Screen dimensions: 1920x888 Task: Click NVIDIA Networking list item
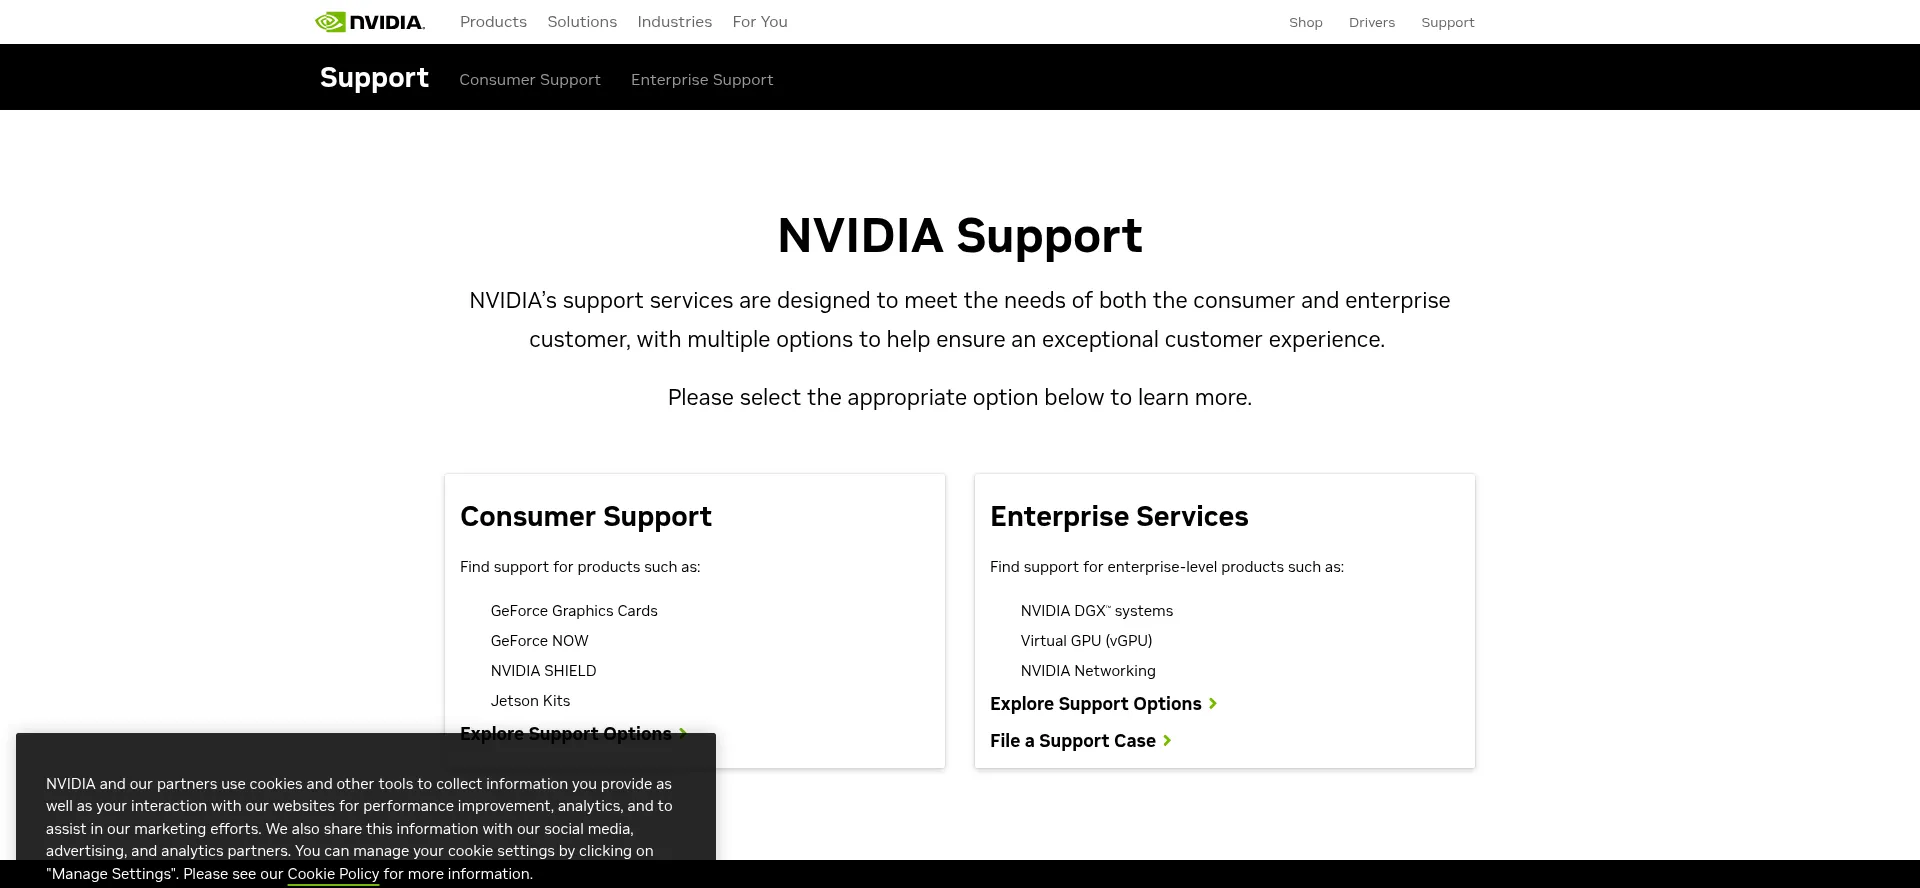pos(1088,671)
